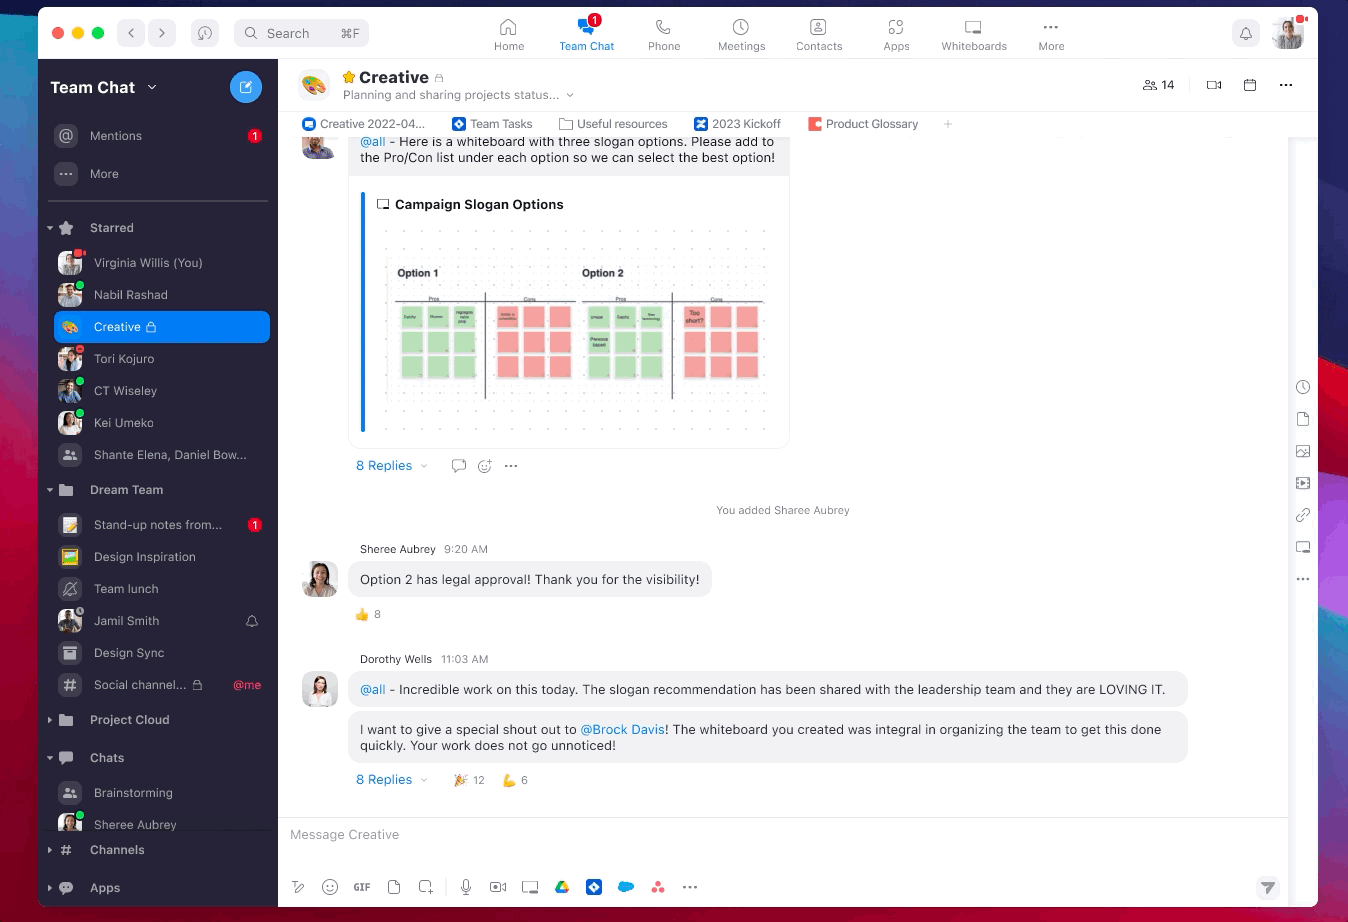Screen dimensions: 1348x922
Task: Open channel header three-dot menu
Action: (x=1286, y=85)
